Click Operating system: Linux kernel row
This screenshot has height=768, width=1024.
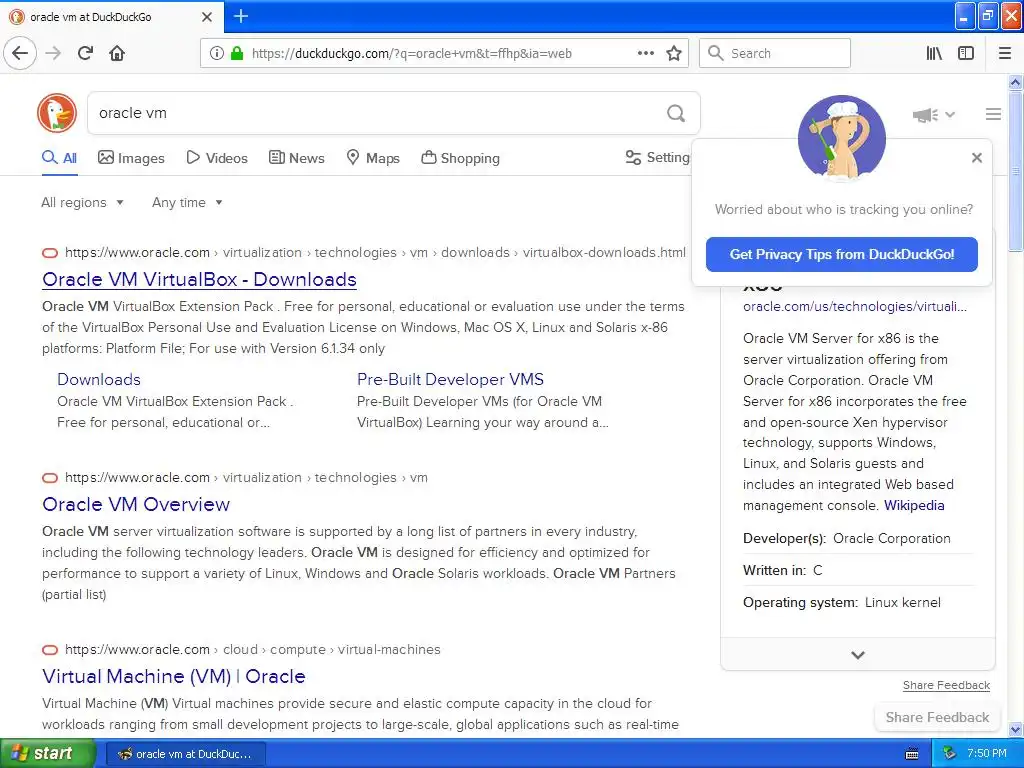[857, 602]
